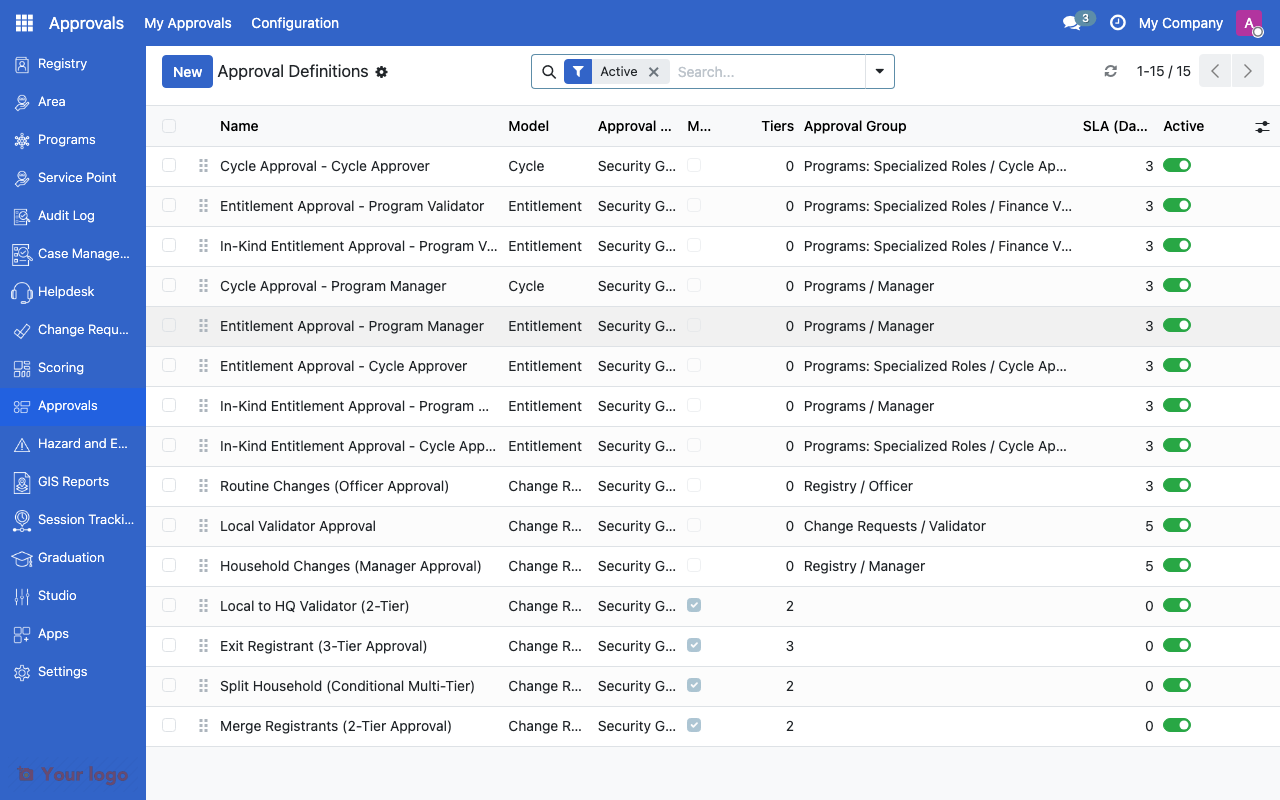Open Configuration menu
1280x800 pixels.
point(295,23)
